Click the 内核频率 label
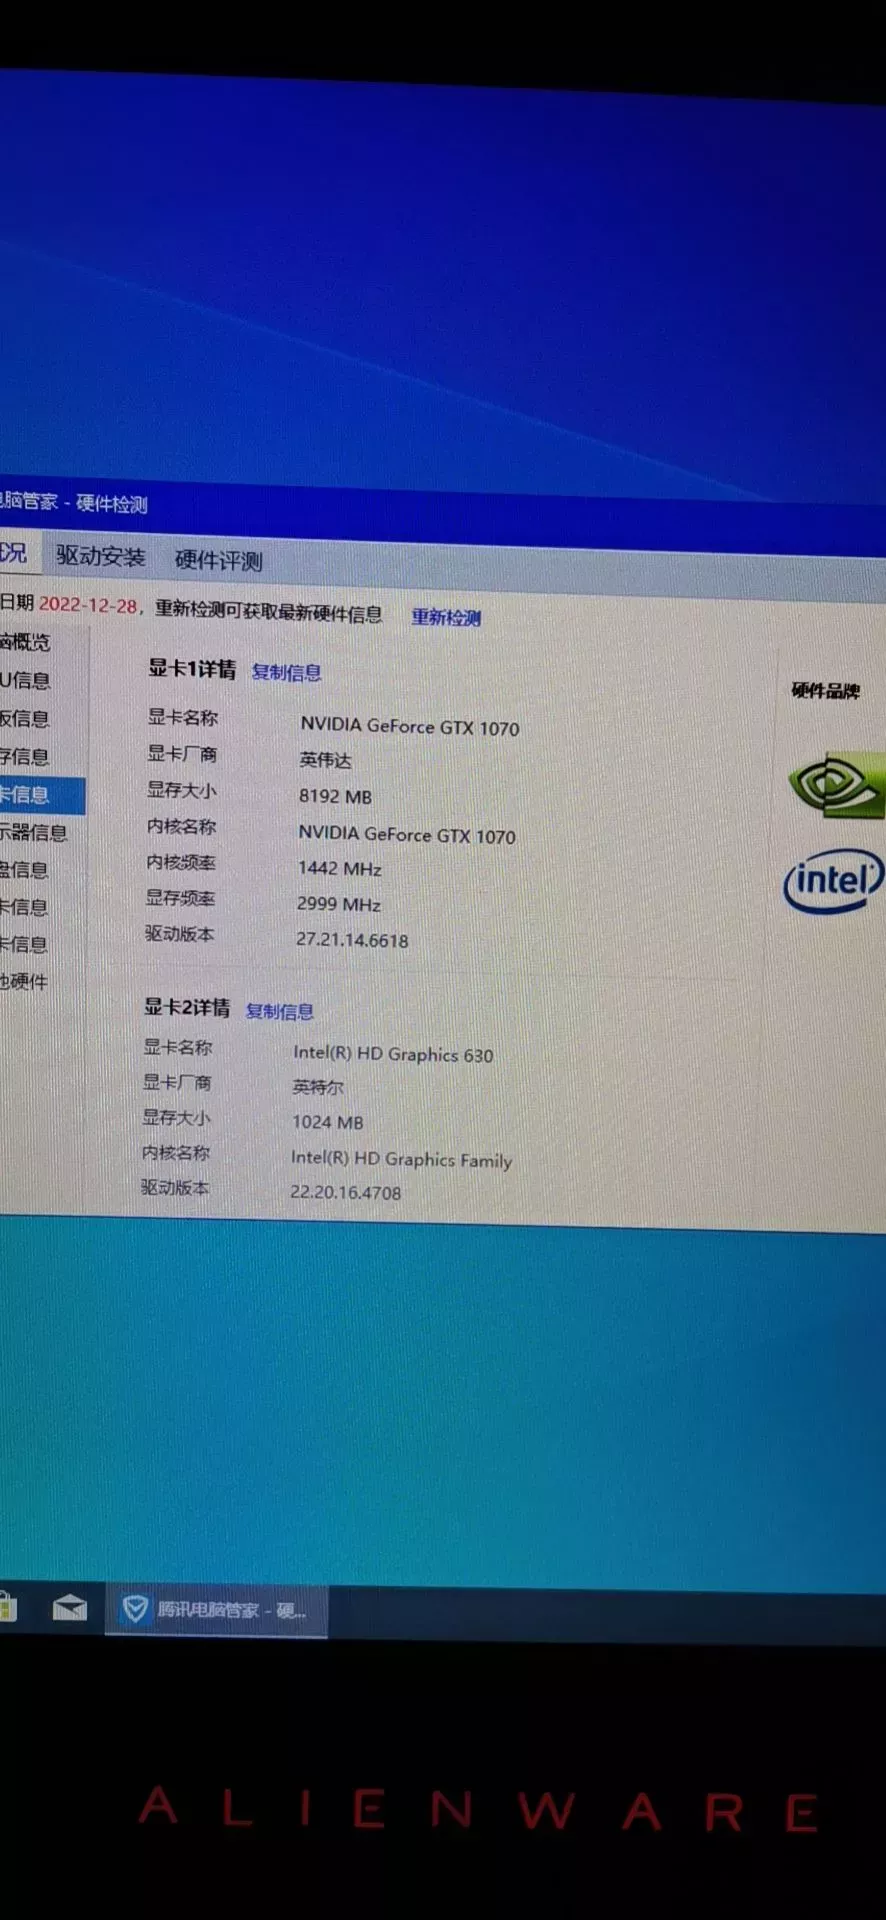This screenshot has width=886, height=1920. pyautogui.click(x=181, y=862)
